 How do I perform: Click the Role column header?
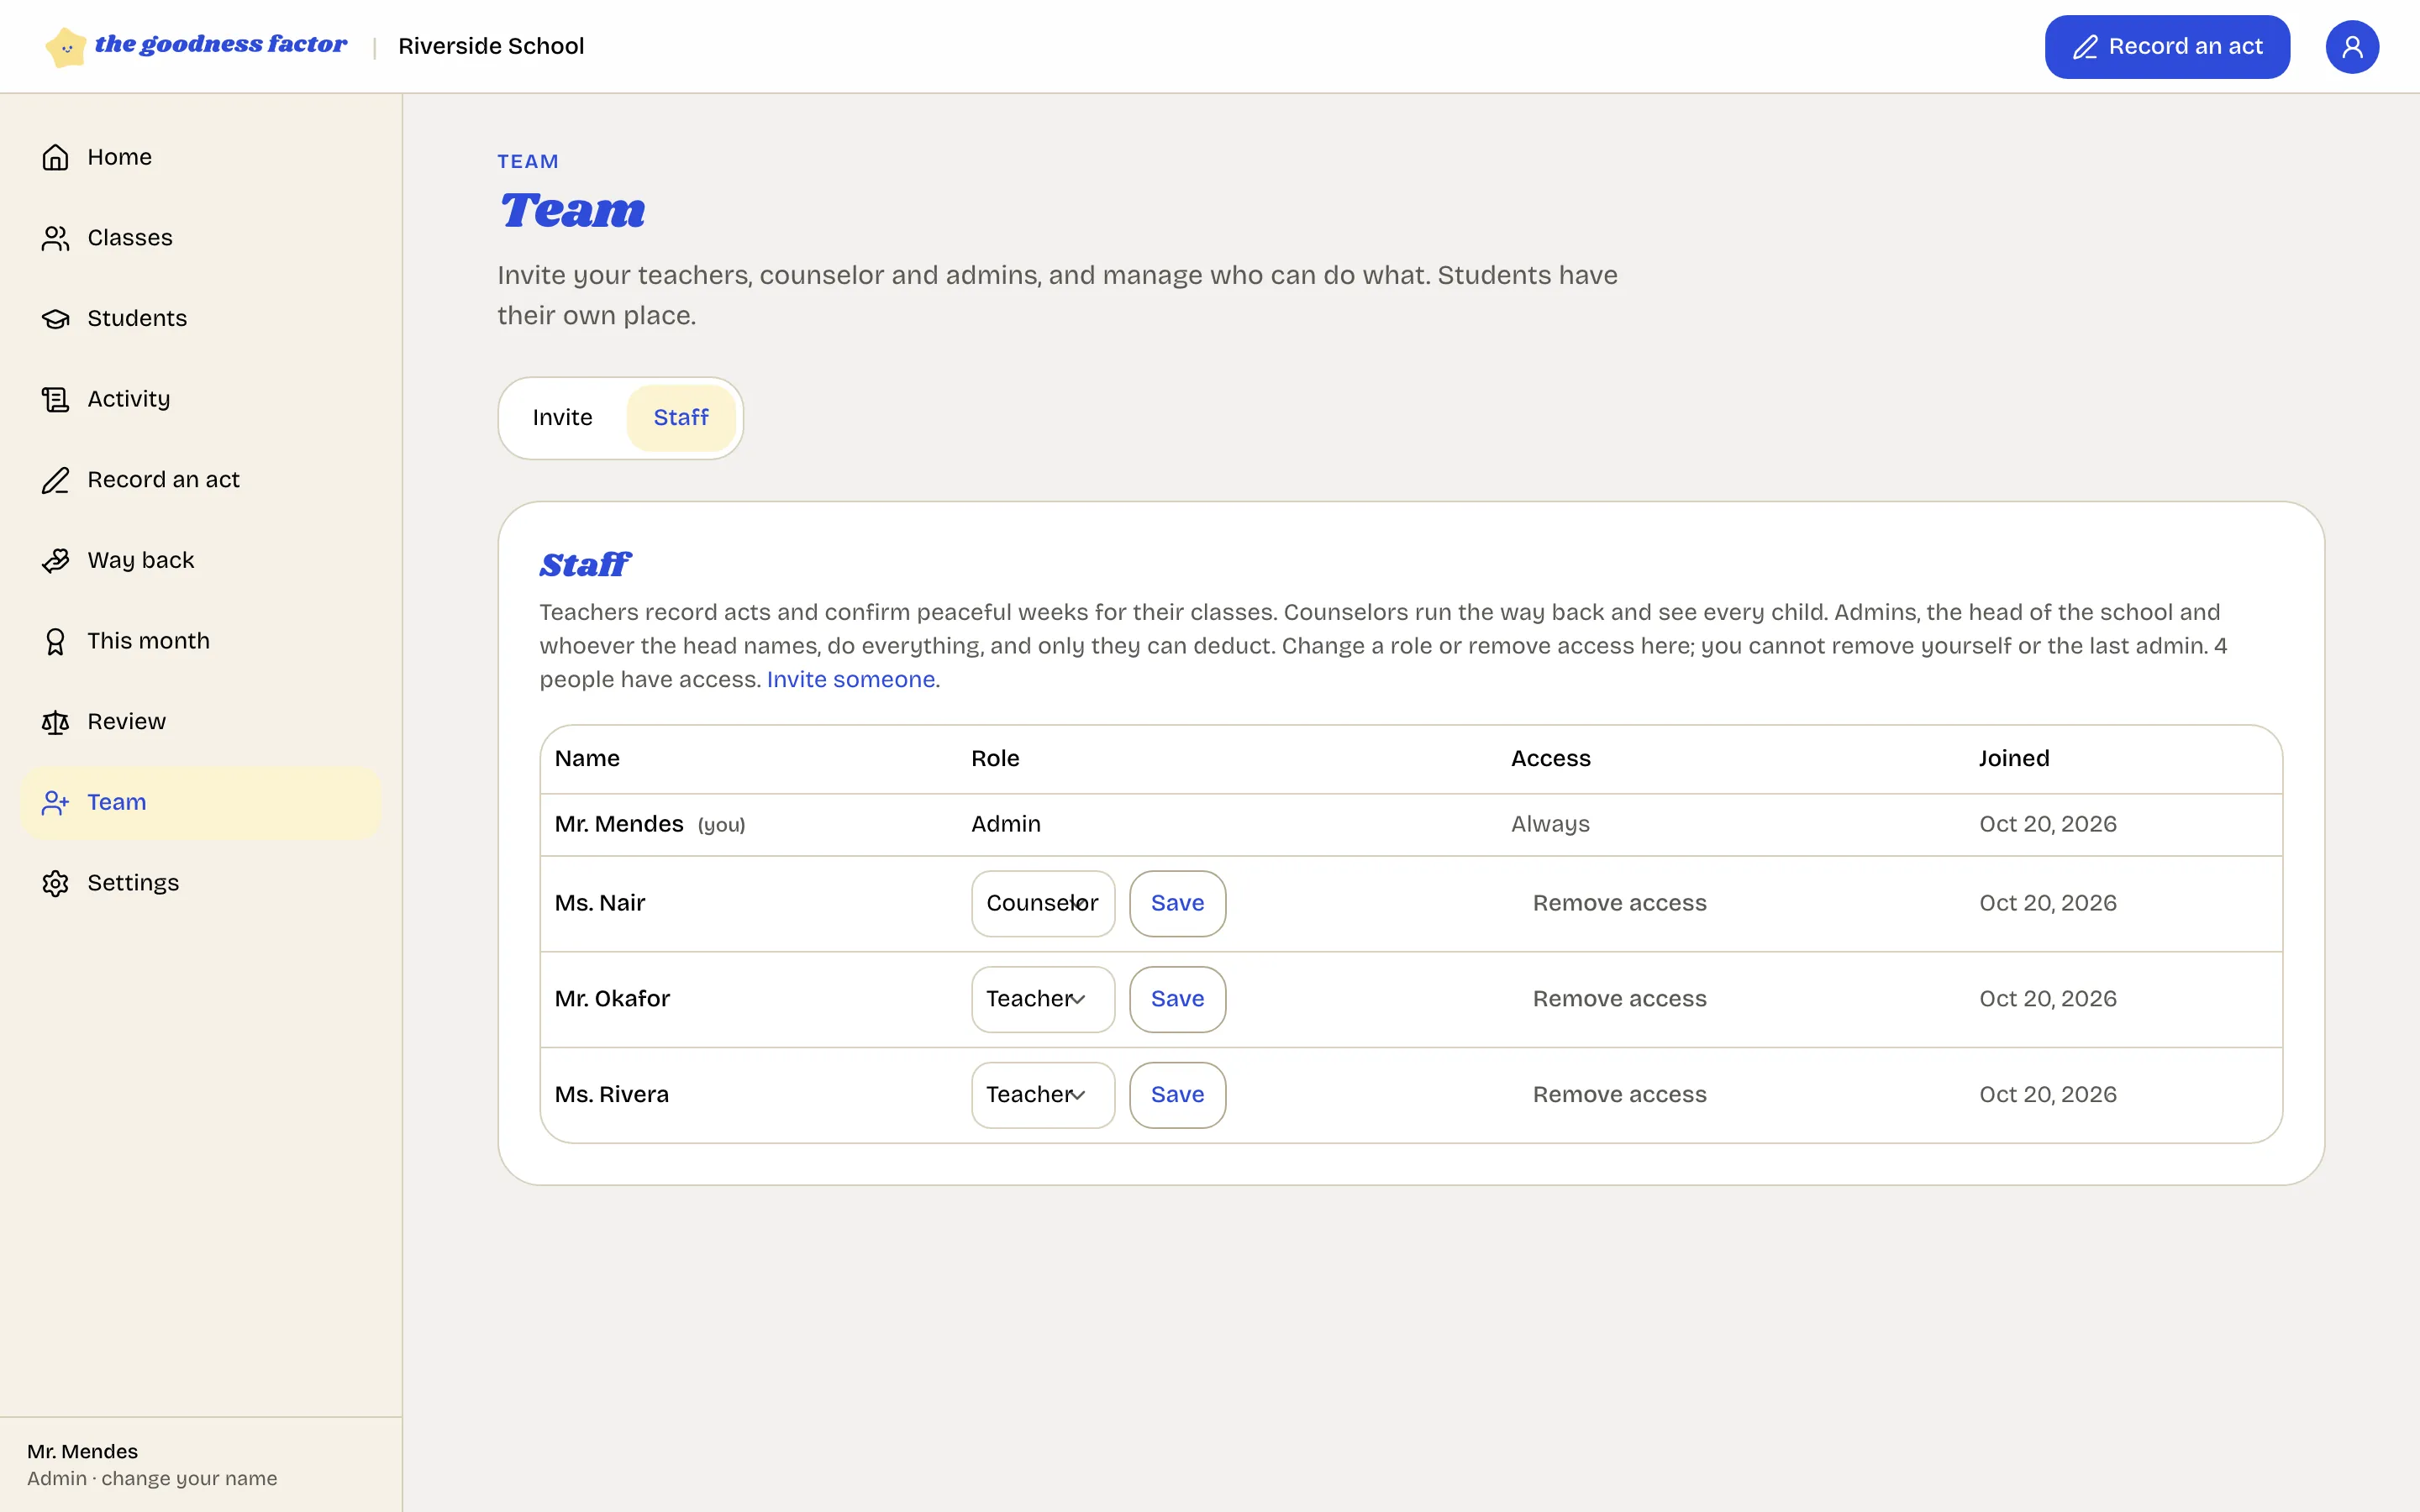[x=995, y=759]
